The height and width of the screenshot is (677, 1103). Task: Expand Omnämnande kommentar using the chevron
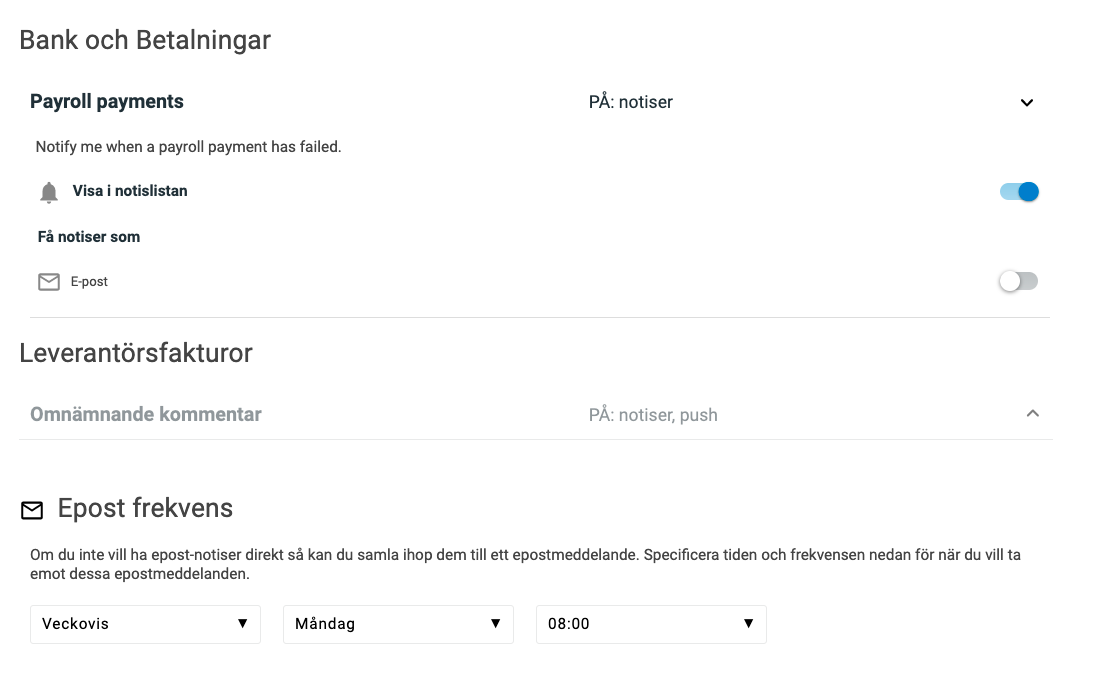pyautogui.click(x=1033, y=413)
